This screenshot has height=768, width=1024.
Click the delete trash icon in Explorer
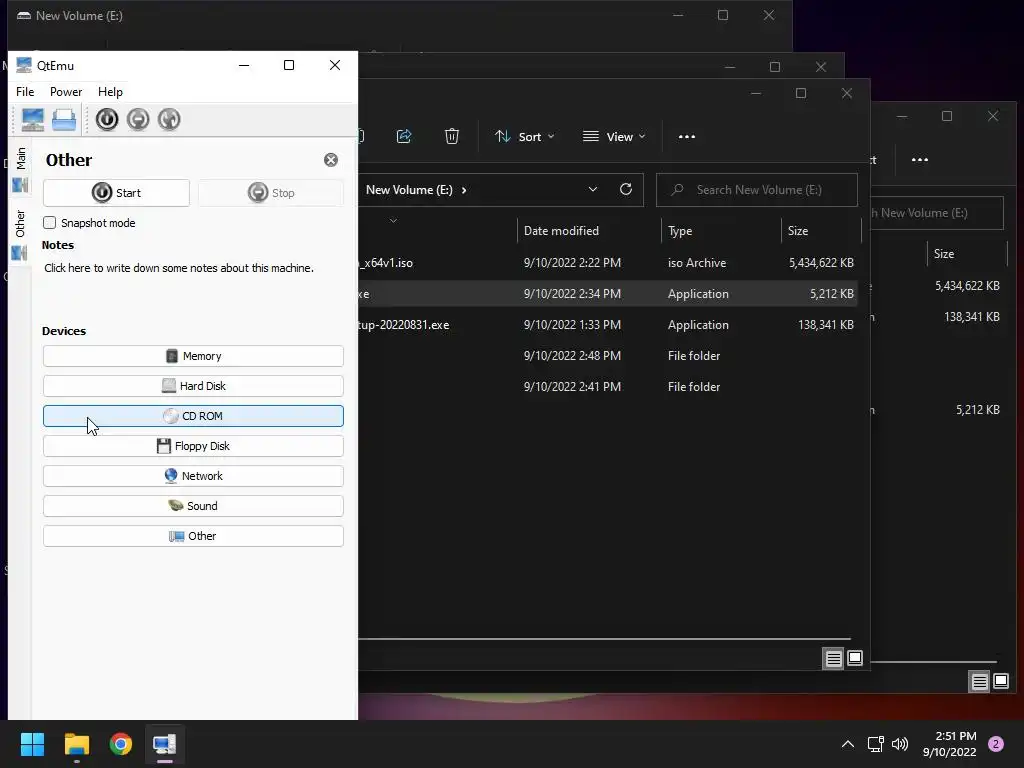click(451, 136)
